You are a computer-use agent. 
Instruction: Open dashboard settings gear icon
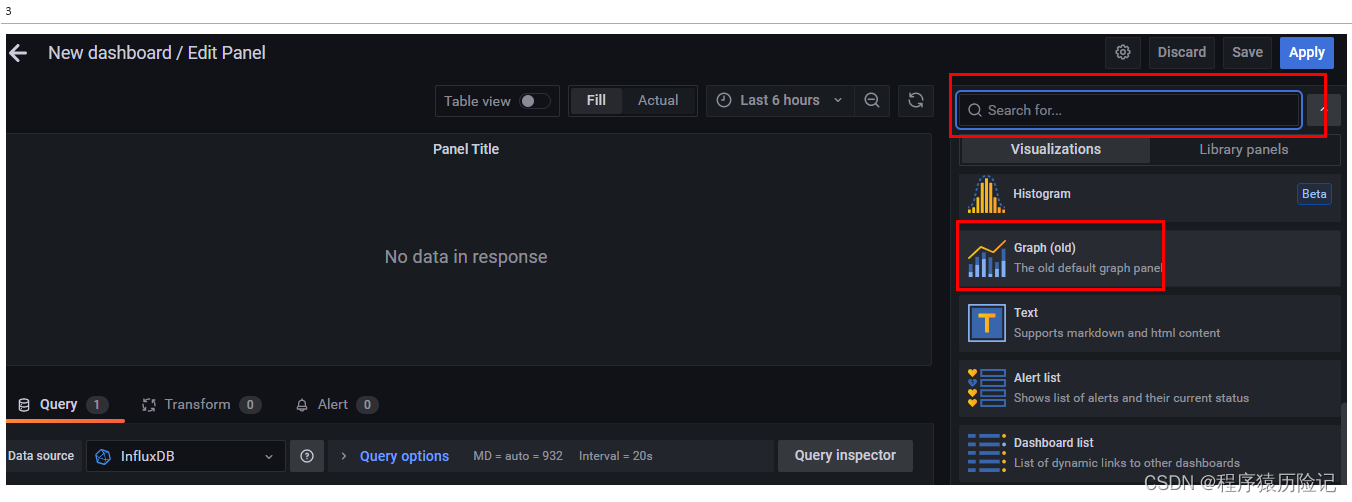(x=1123, y=52)
